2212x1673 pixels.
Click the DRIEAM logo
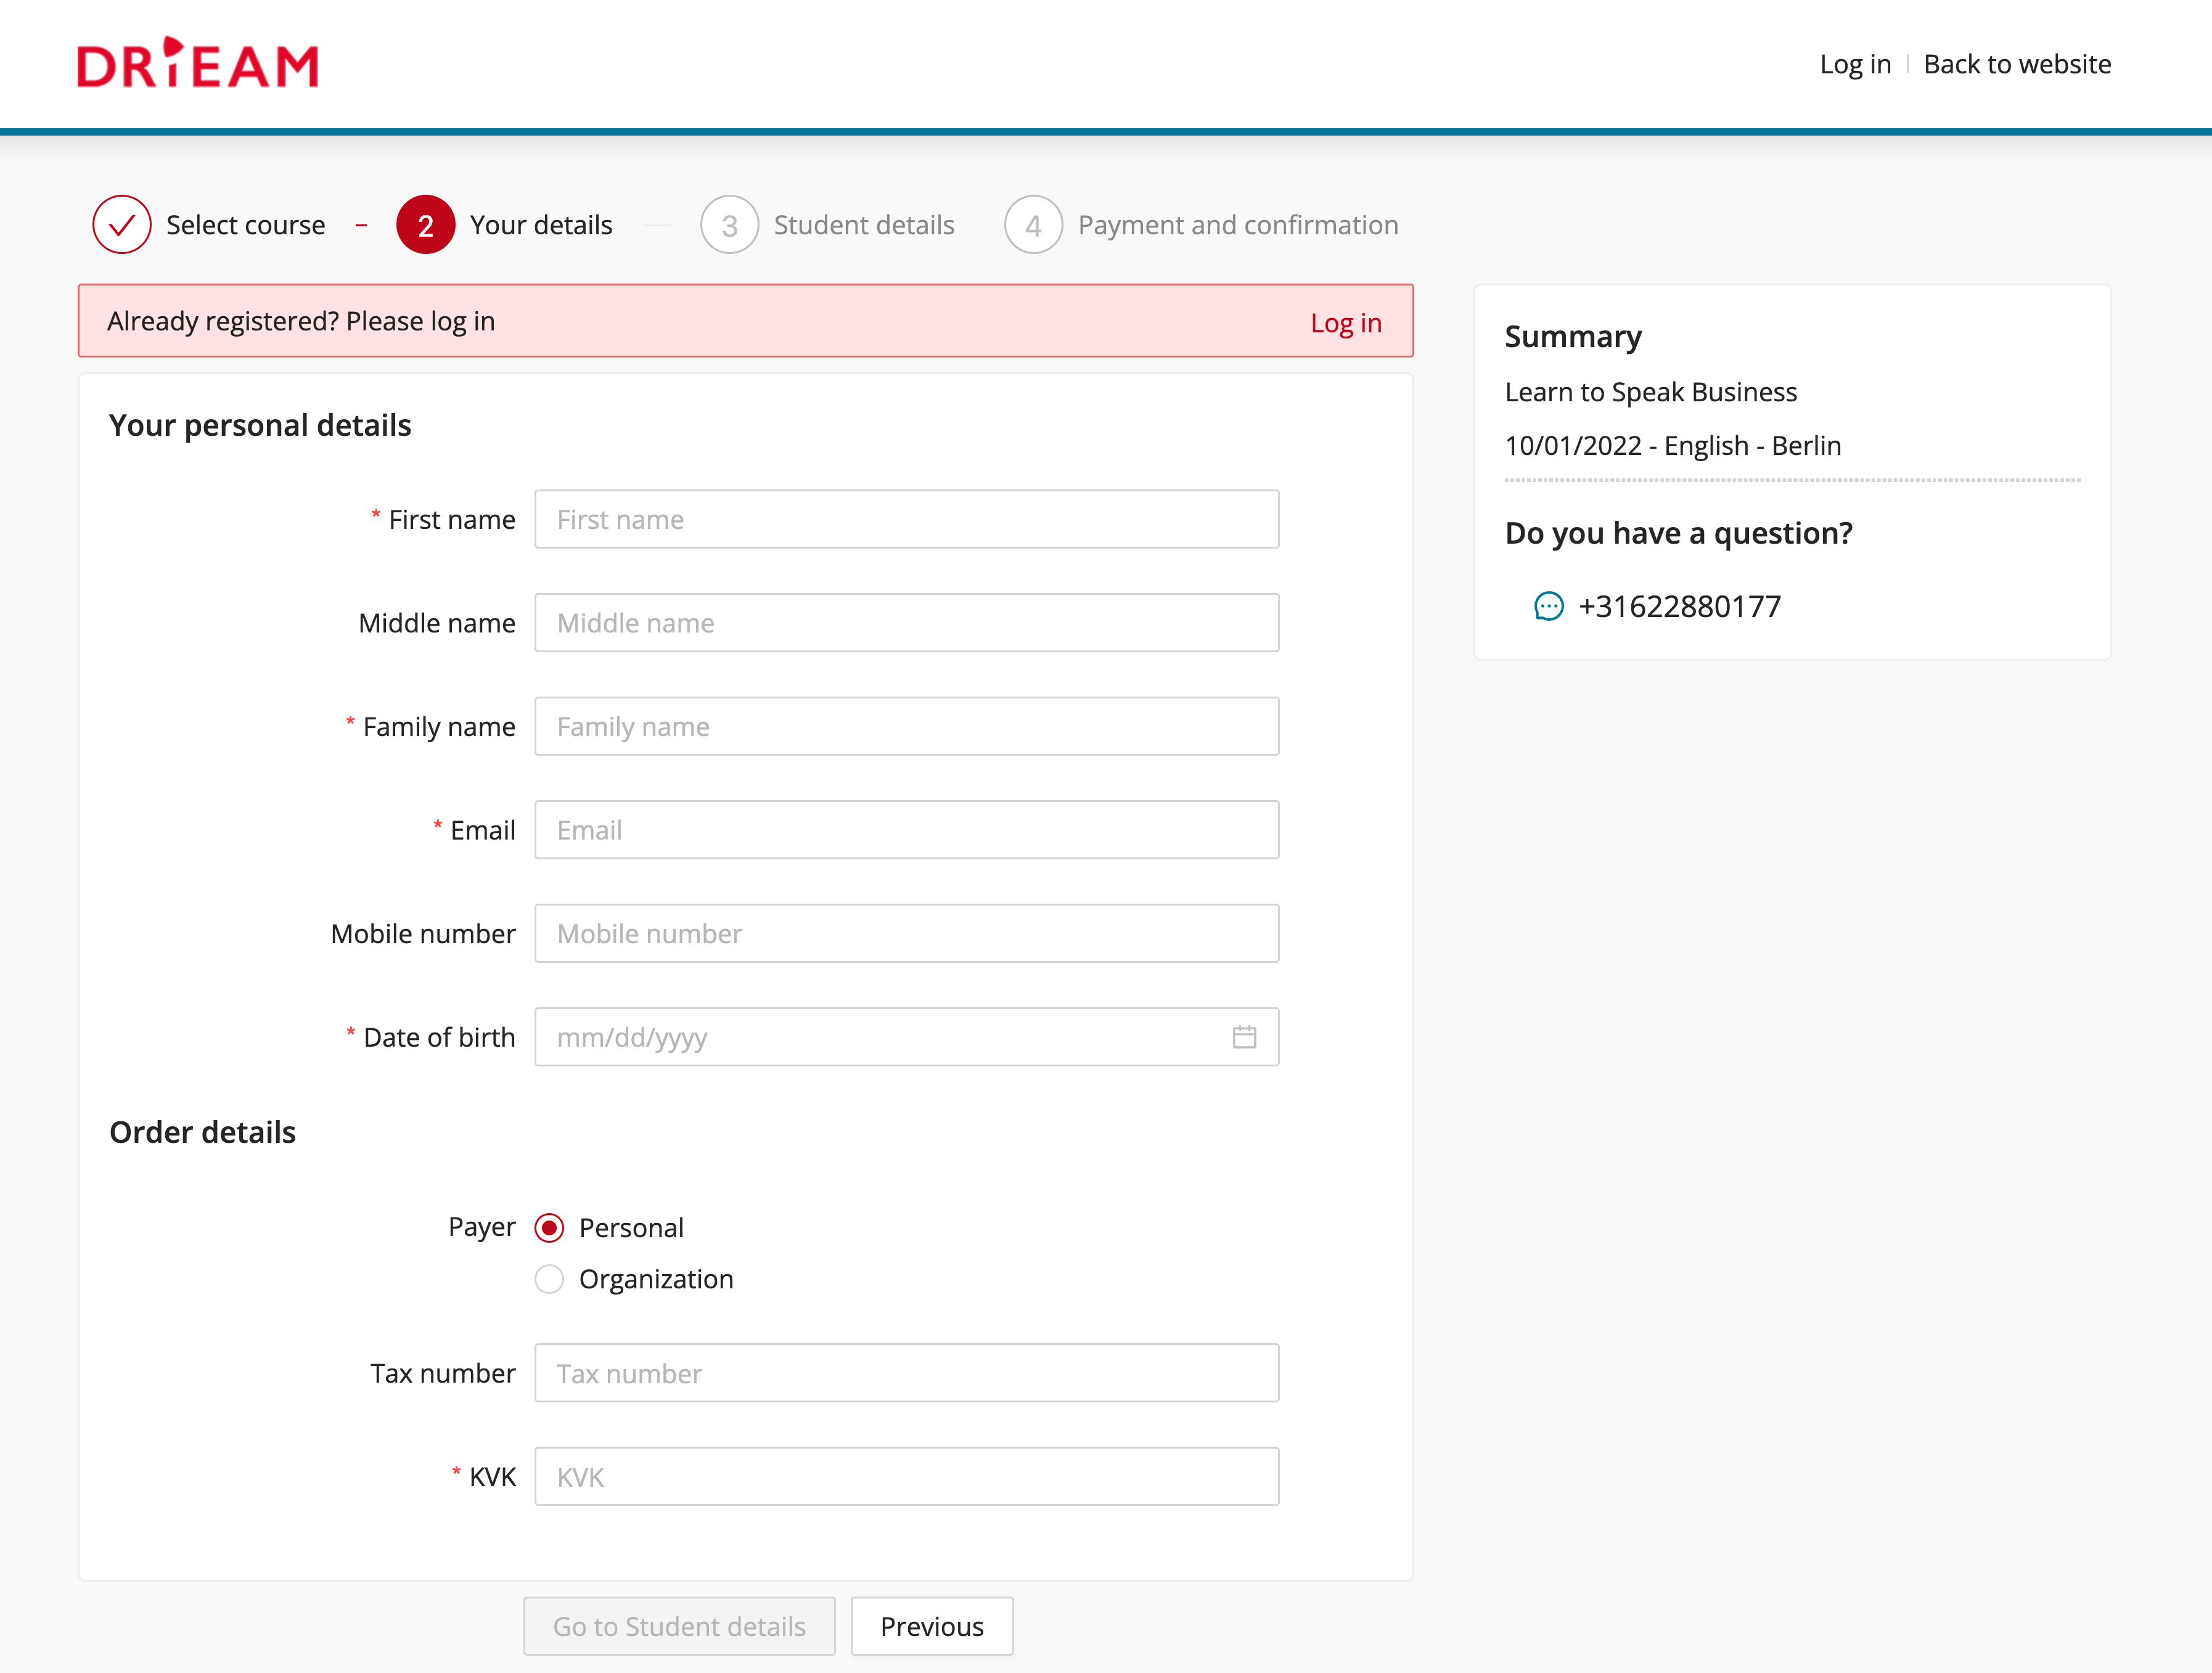click(x=198, y=63)
